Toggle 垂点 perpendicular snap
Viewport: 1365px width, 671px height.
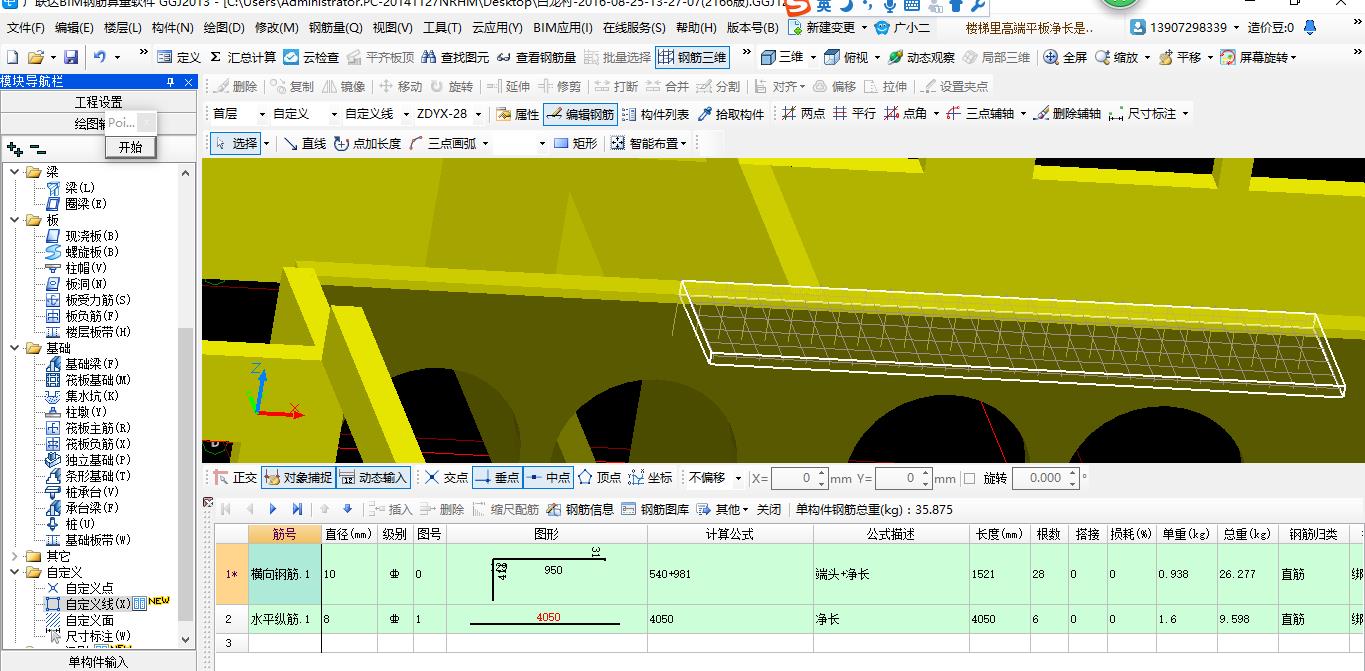coord(497,478)
